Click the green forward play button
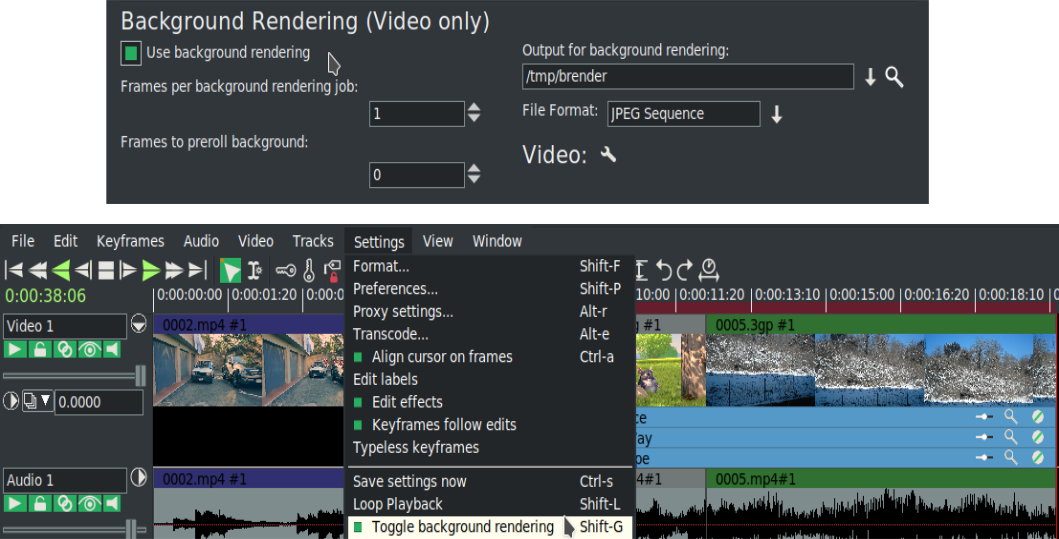This screenshot has width=1059, height=539. (151, 269)
